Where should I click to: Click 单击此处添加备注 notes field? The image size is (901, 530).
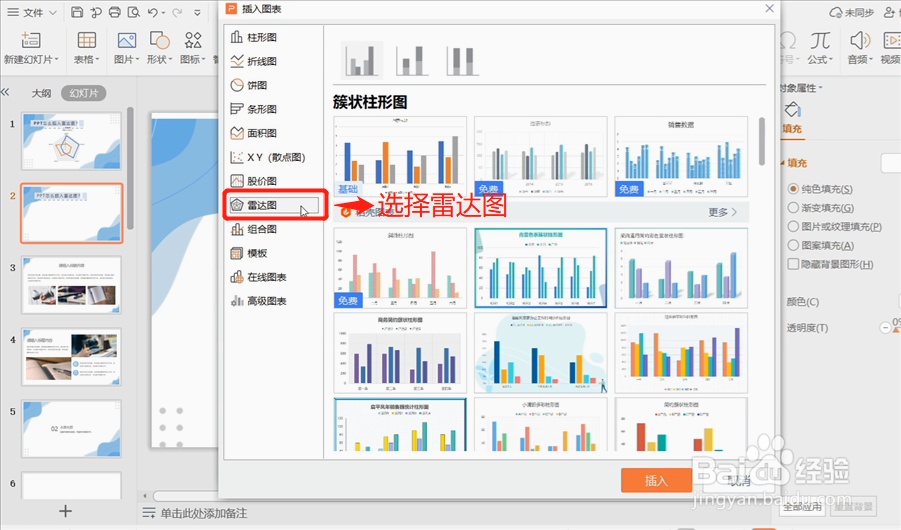[x=203, y=513]
